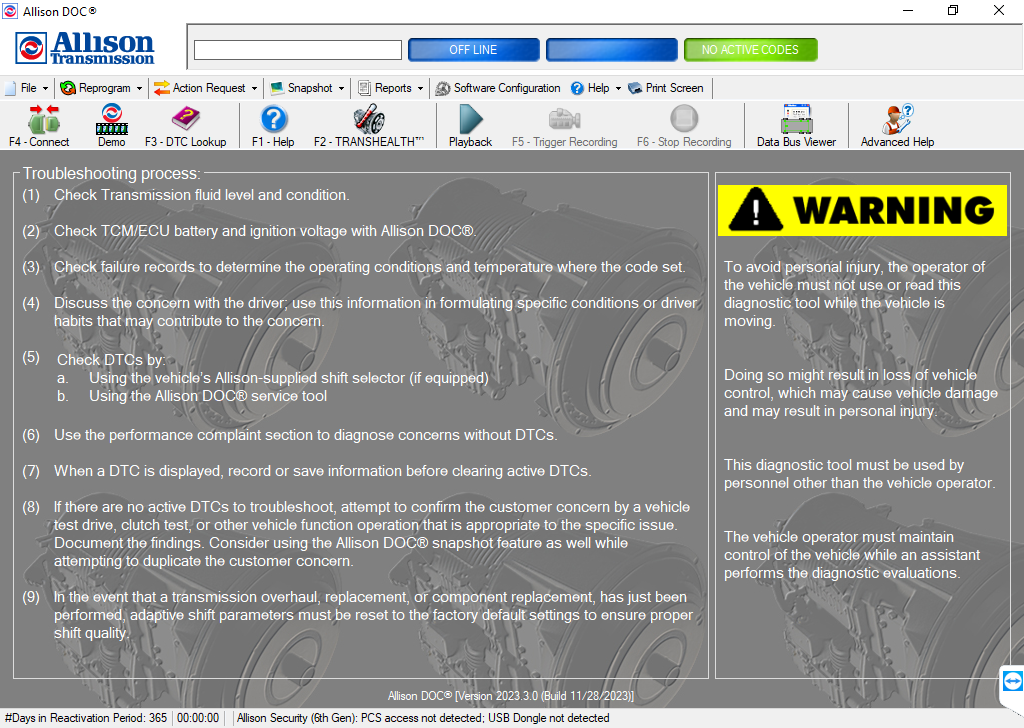This screenshot has height=728, width=1024.
Task: Select Print Screen from the menu bar
Action: (x=666, y=88)
